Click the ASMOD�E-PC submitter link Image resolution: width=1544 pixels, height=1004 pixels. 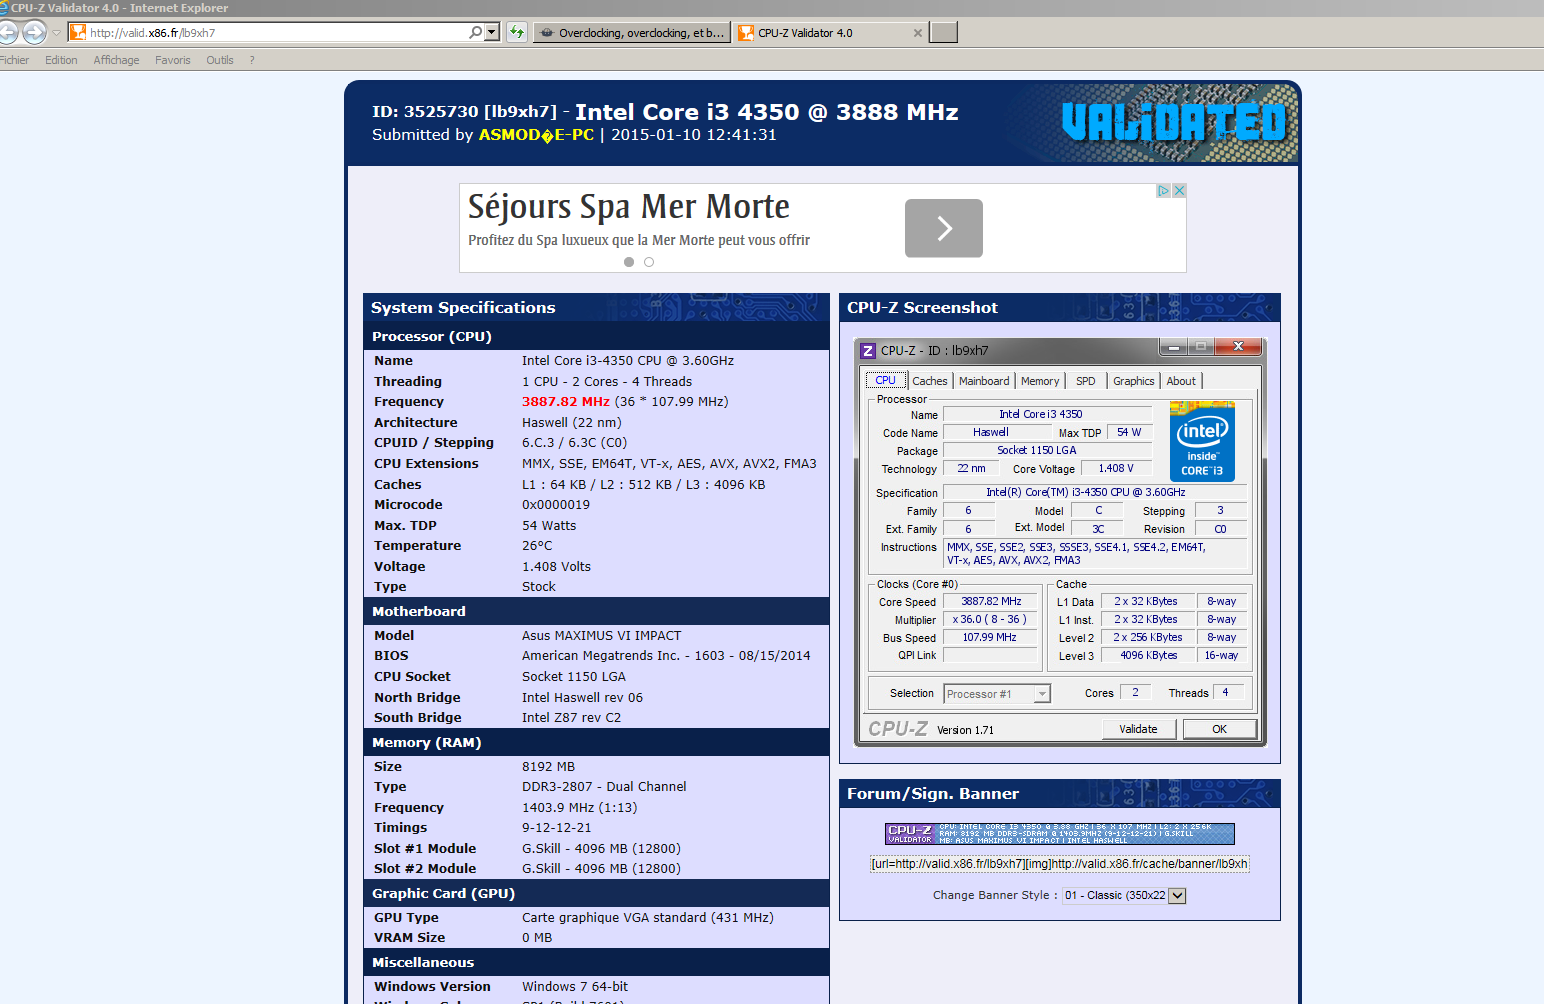pos(536,135)
